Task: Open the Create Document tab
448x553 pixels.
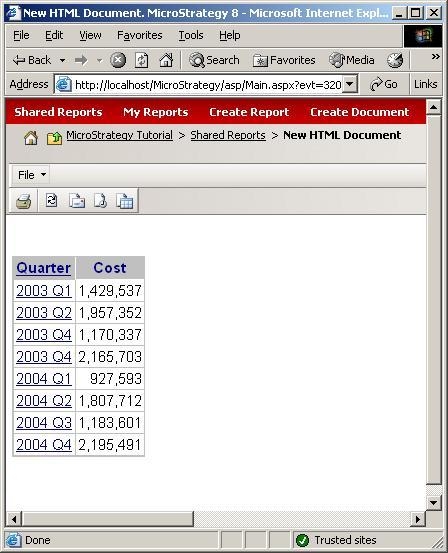Action: tap(359, 112)
